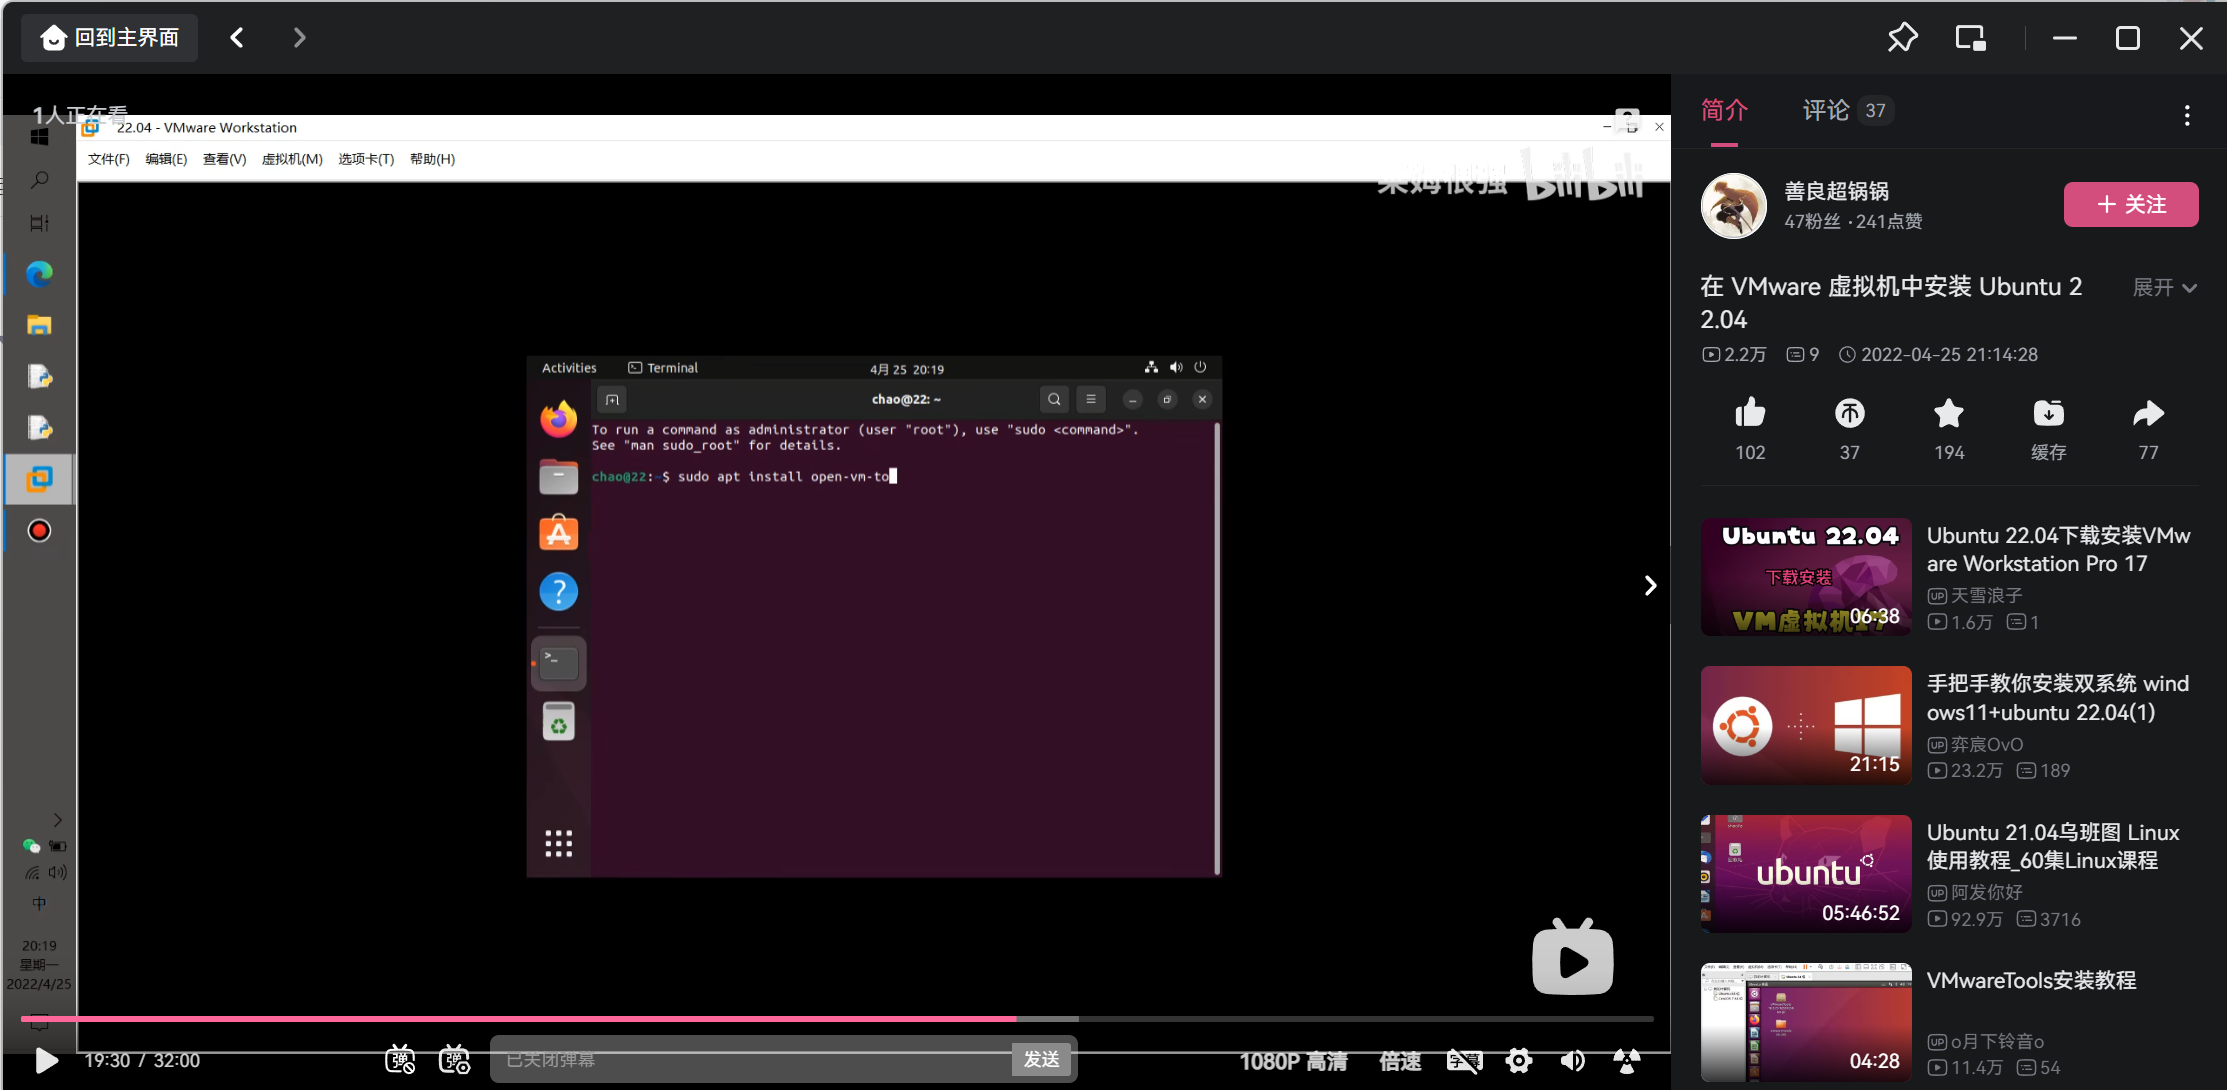The width and height of the screenshot is (2227, 1090).
Task: Click uploader name 弈宸OvO
Action: [x=1986, y=745]
